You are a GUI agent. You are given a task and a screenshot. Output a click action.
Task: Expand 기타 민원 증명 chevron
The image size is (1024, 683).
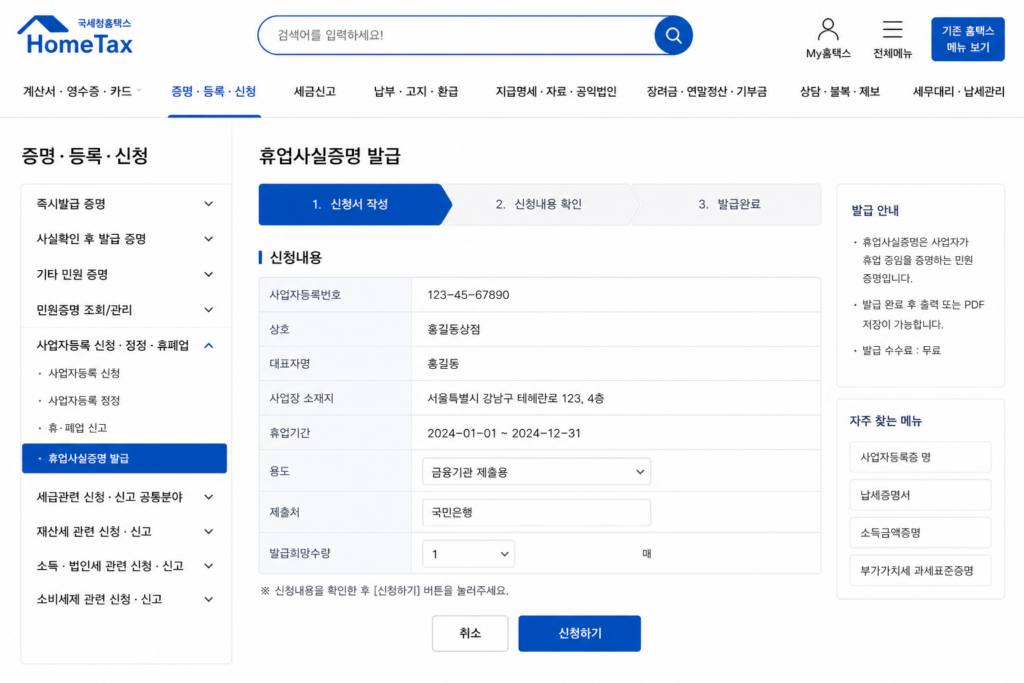(x=208, y=274)
